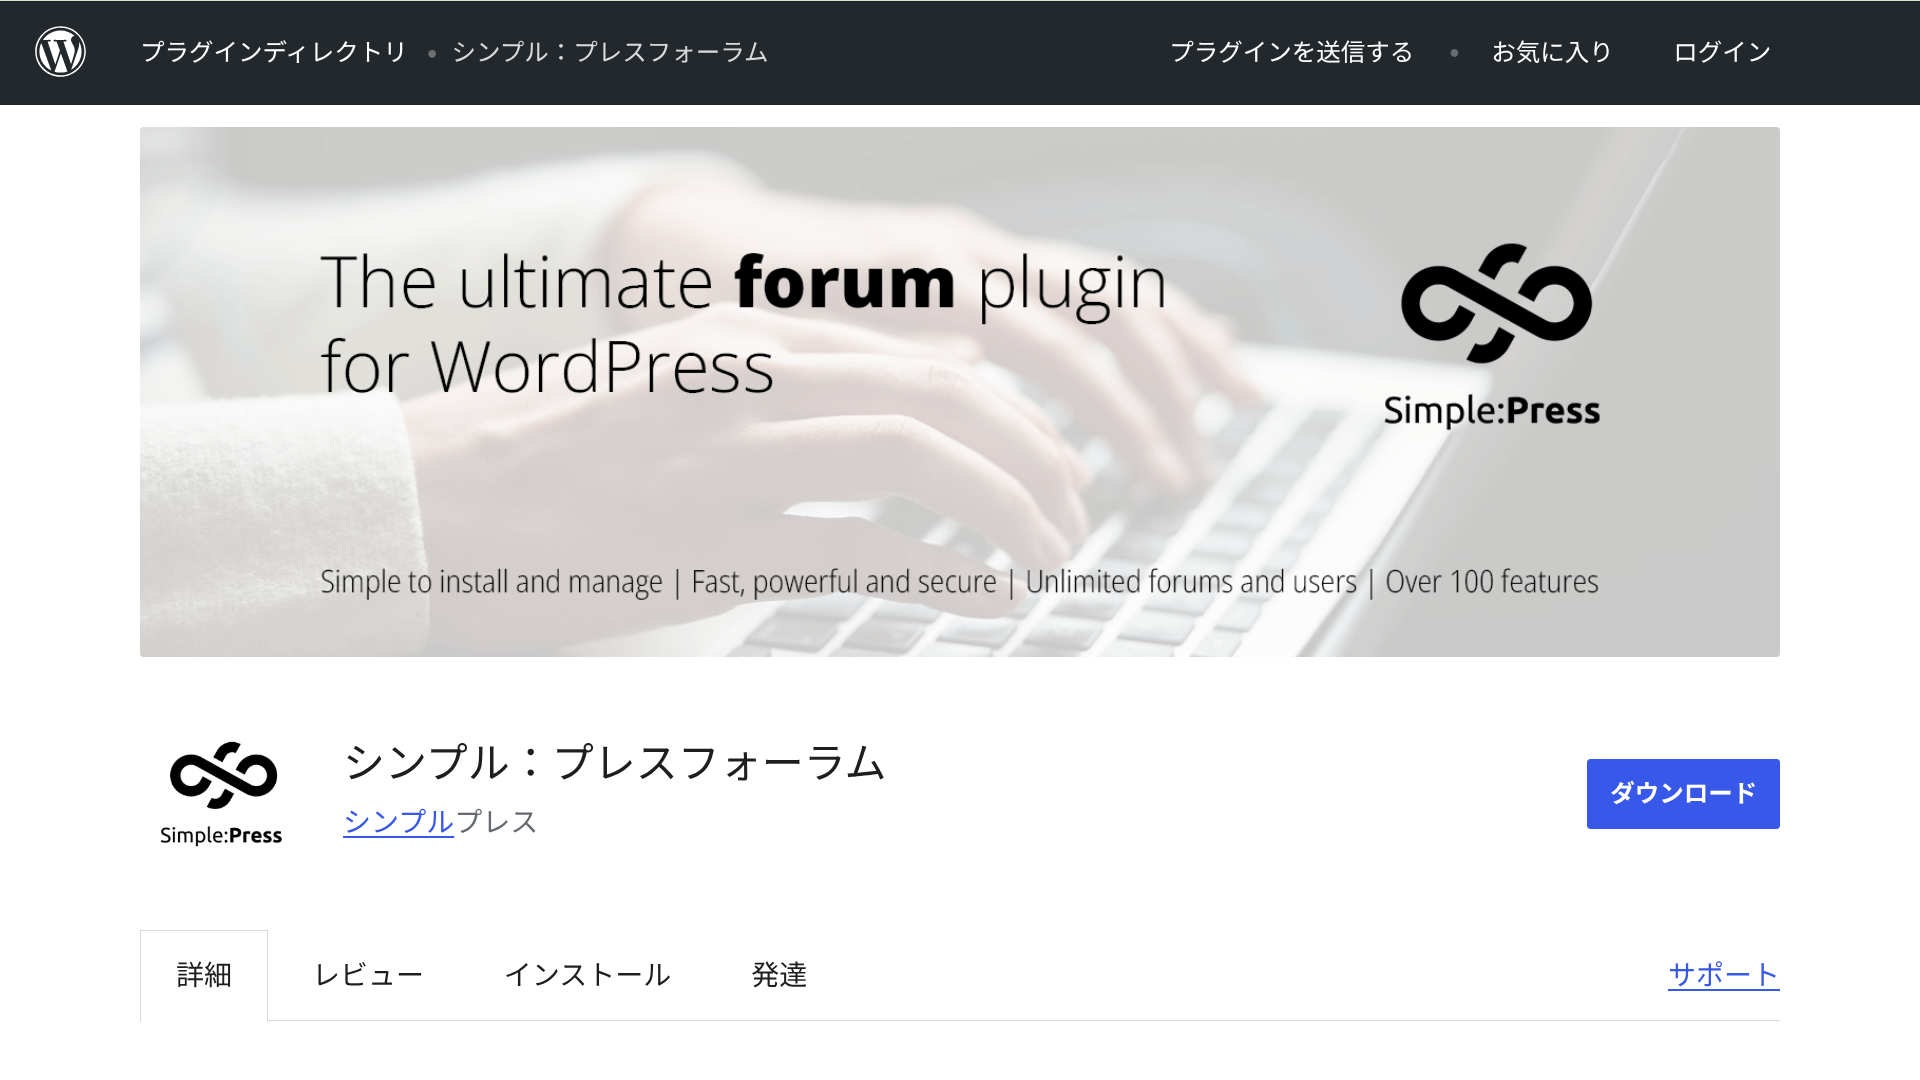Click the dot between プラグインを送信する and お気に入り
The height and width of the screenshot is (1080, 1920).
[x=1453, y=52]
